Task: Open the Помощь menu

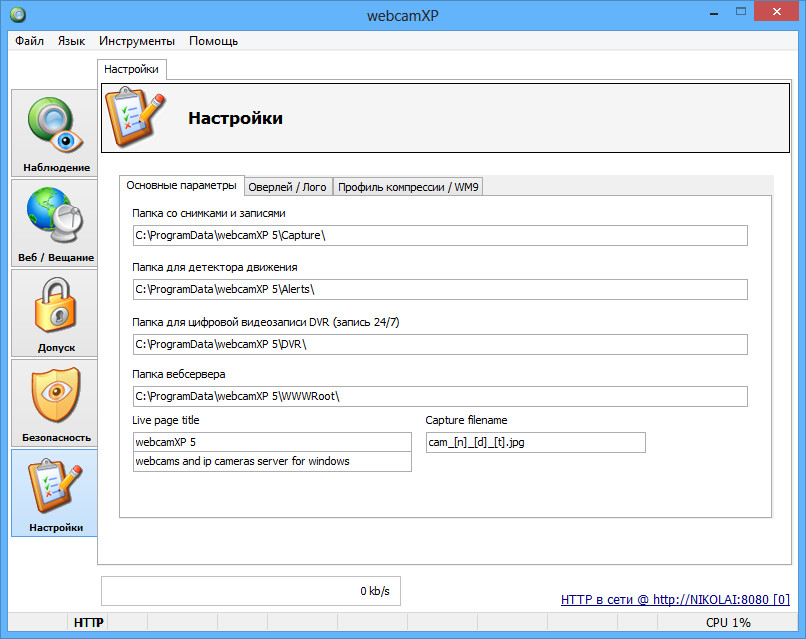Action: pyautogui.click(x=213, y=41)
